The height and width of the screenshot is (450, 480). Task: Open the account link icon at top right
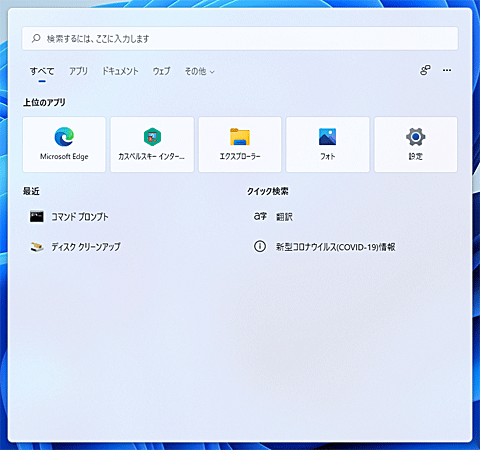pyautogui.click(x=425, y=70)
